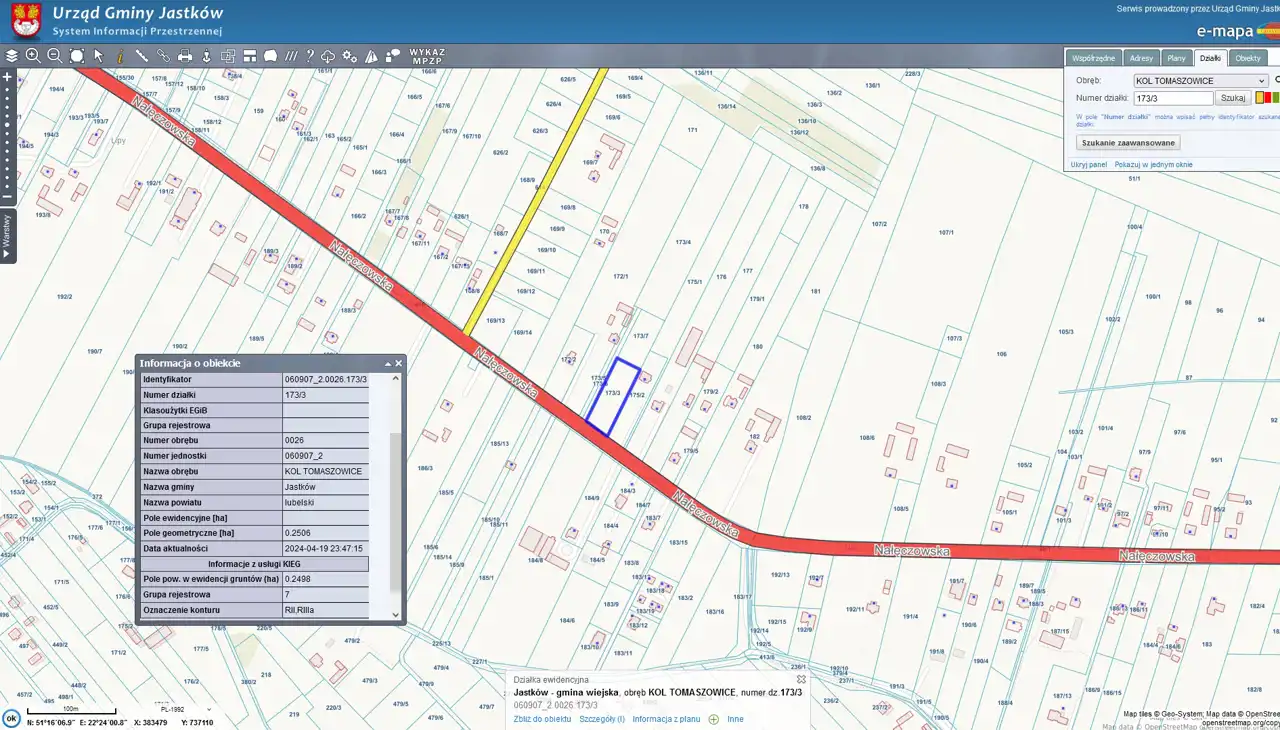
Task: Click the cloud download icon
Action: [x=328, y=56]
